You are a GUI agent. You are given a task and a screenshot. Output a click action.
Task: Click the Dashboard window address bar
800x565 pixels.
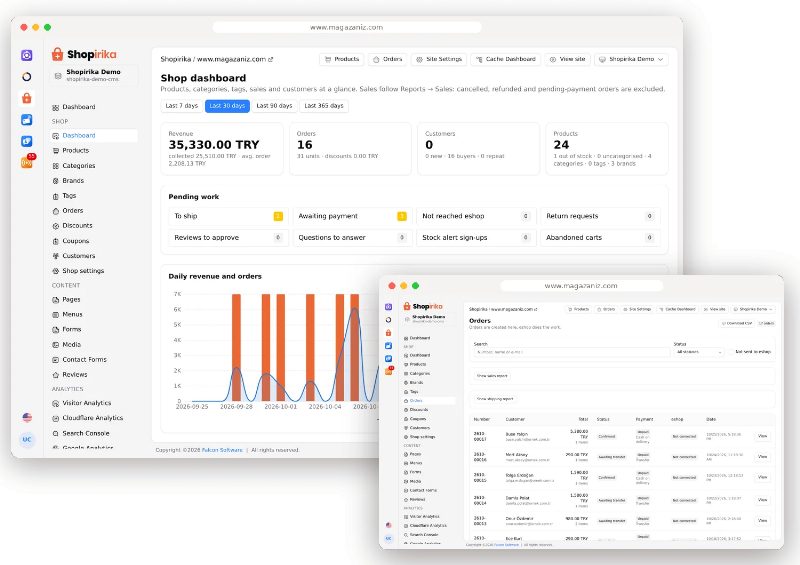(x=347, y=28)
